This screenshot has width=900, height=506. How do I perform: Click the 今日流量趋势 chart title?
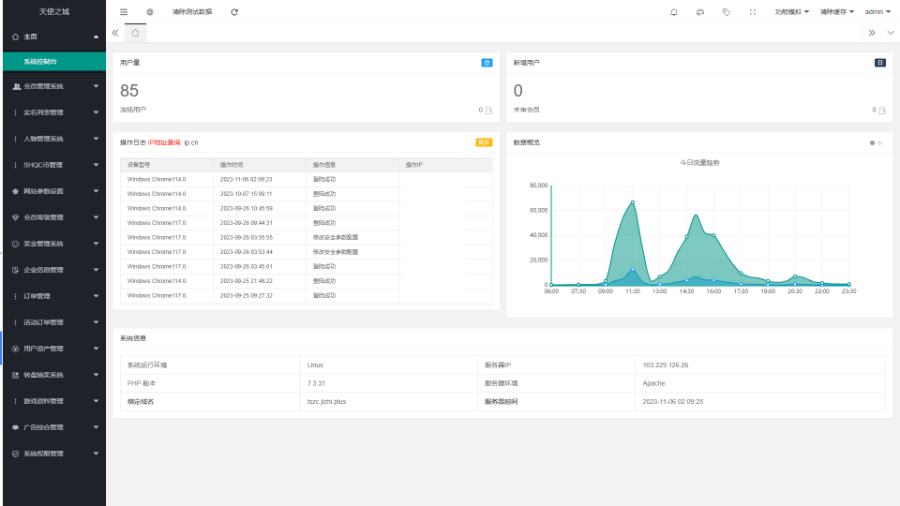[699, 163]
